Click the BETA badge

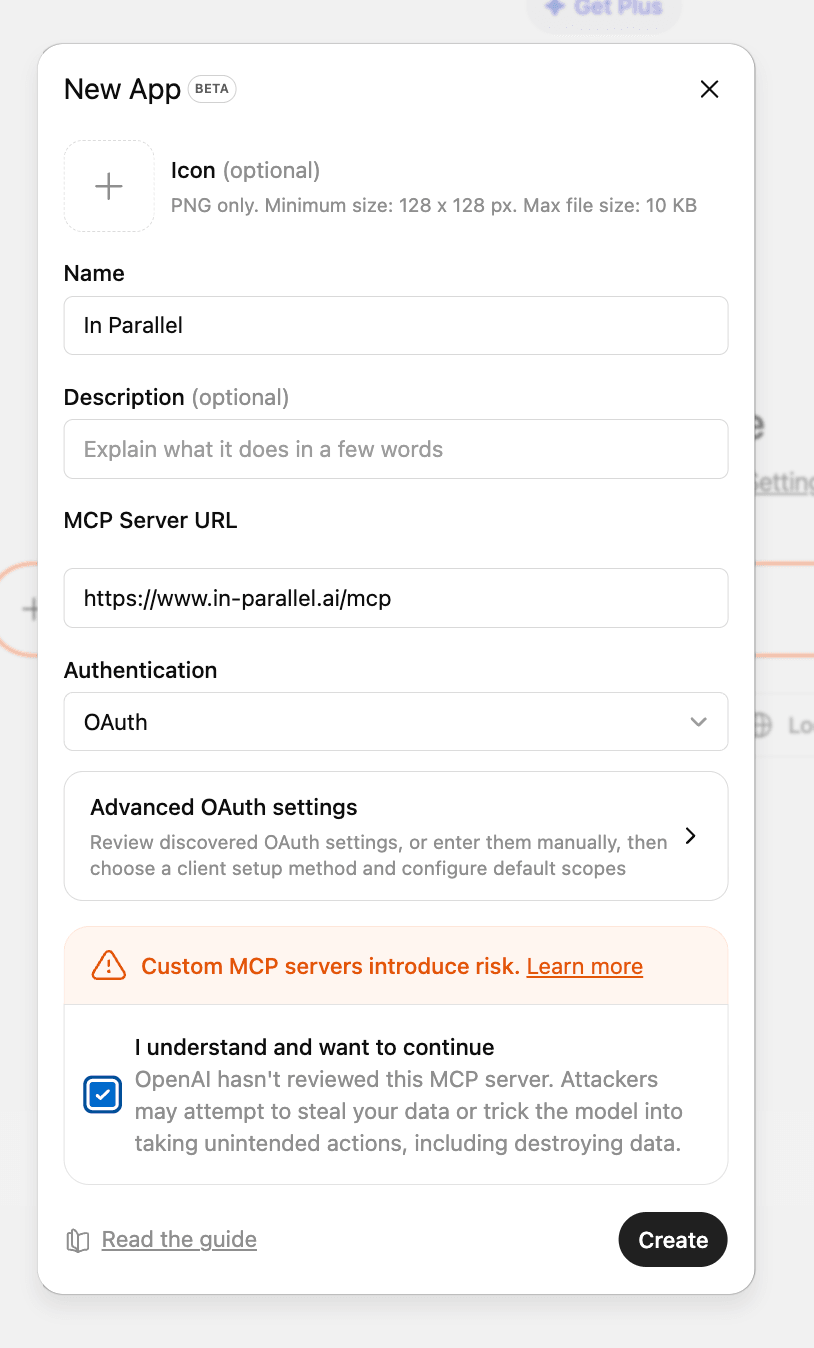[211, 89]
